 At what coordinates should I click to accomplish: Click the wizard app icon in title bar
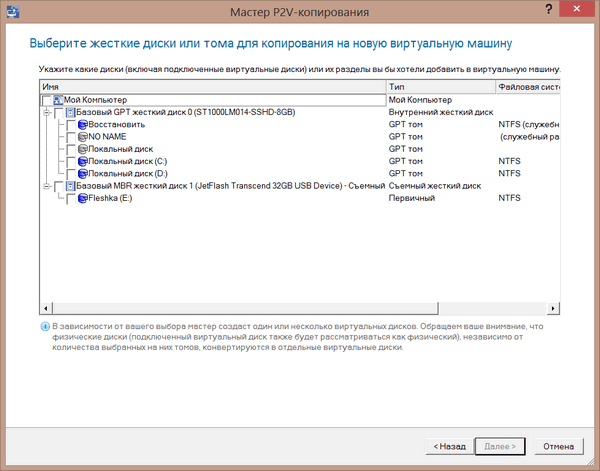pyautogui.click(x=13, y=11)
